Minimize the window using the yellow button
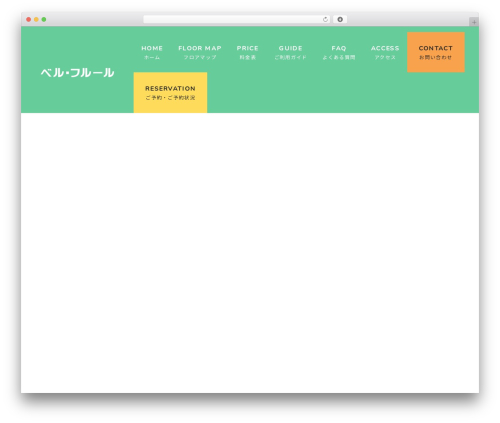This screenshot has width=500, height=423. [36, 20]
